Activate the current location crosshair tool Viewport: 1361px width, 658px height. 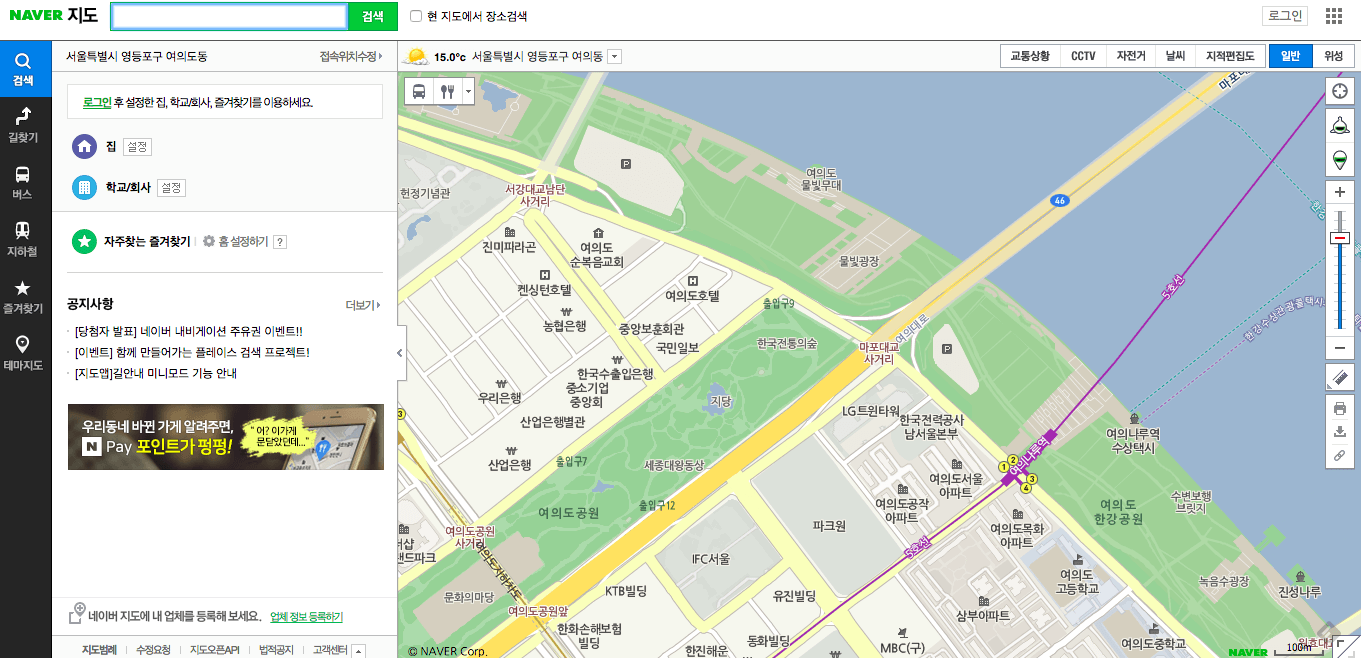tap(1340, 91)
